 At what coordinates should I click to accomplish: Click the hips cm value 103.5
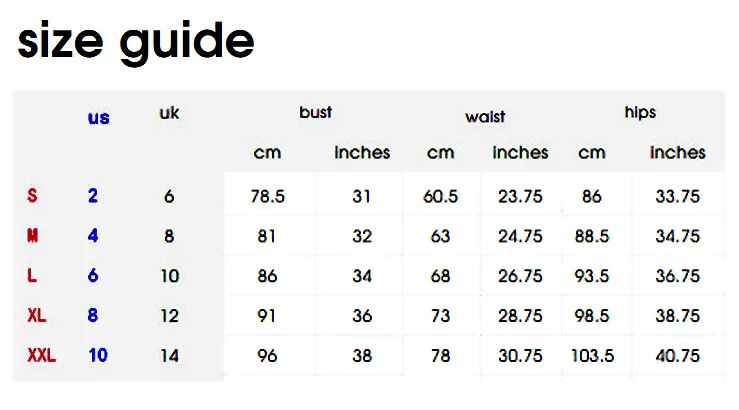click(x=592, y=355)
